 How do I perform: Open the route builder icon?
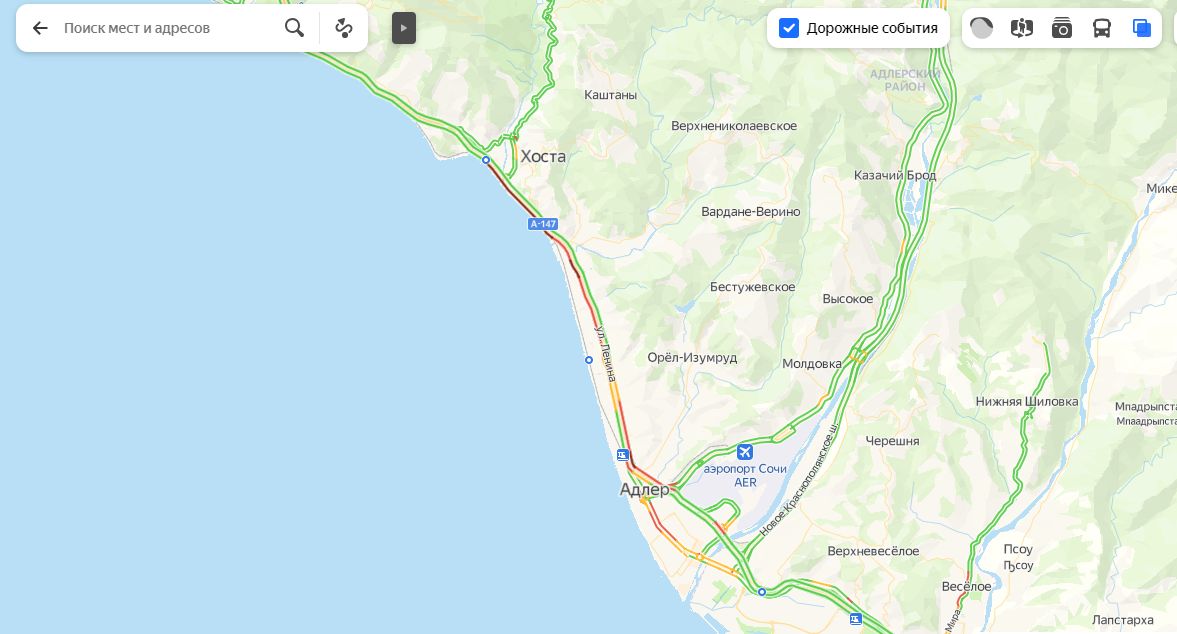344,29
